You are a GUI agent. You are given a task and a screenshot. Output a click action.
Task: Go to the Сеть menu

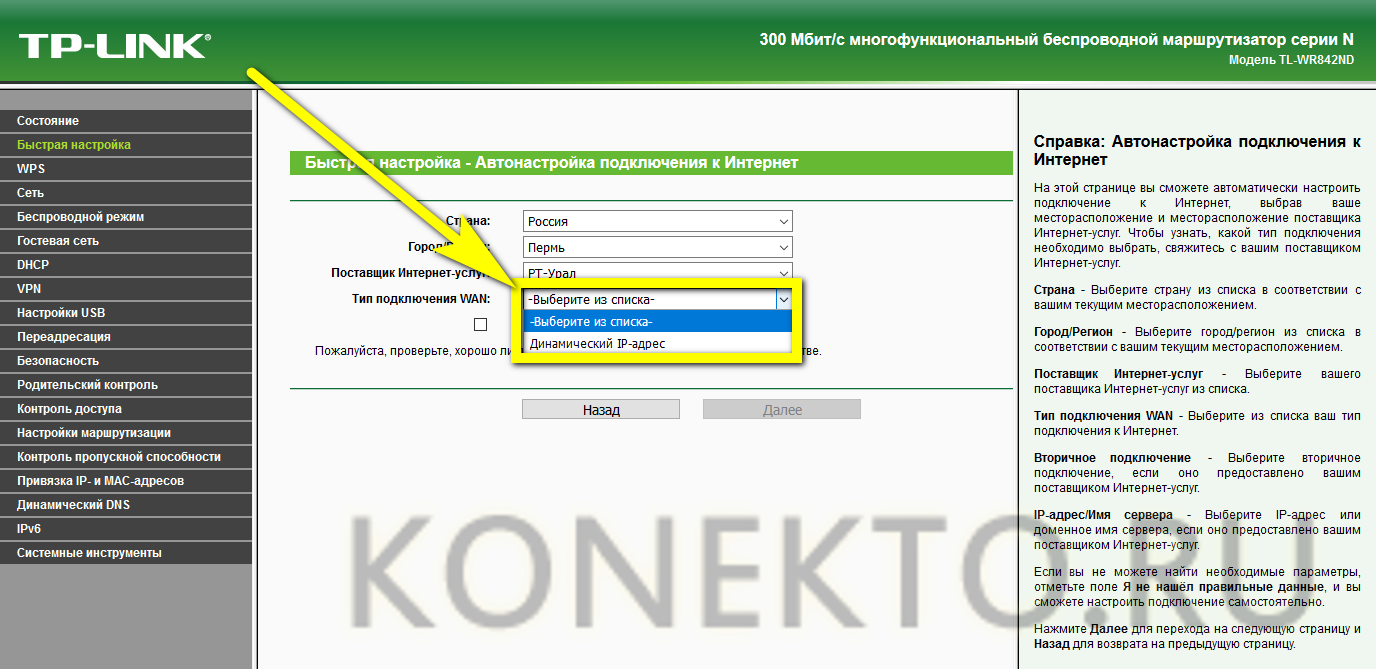coord(126,193)
